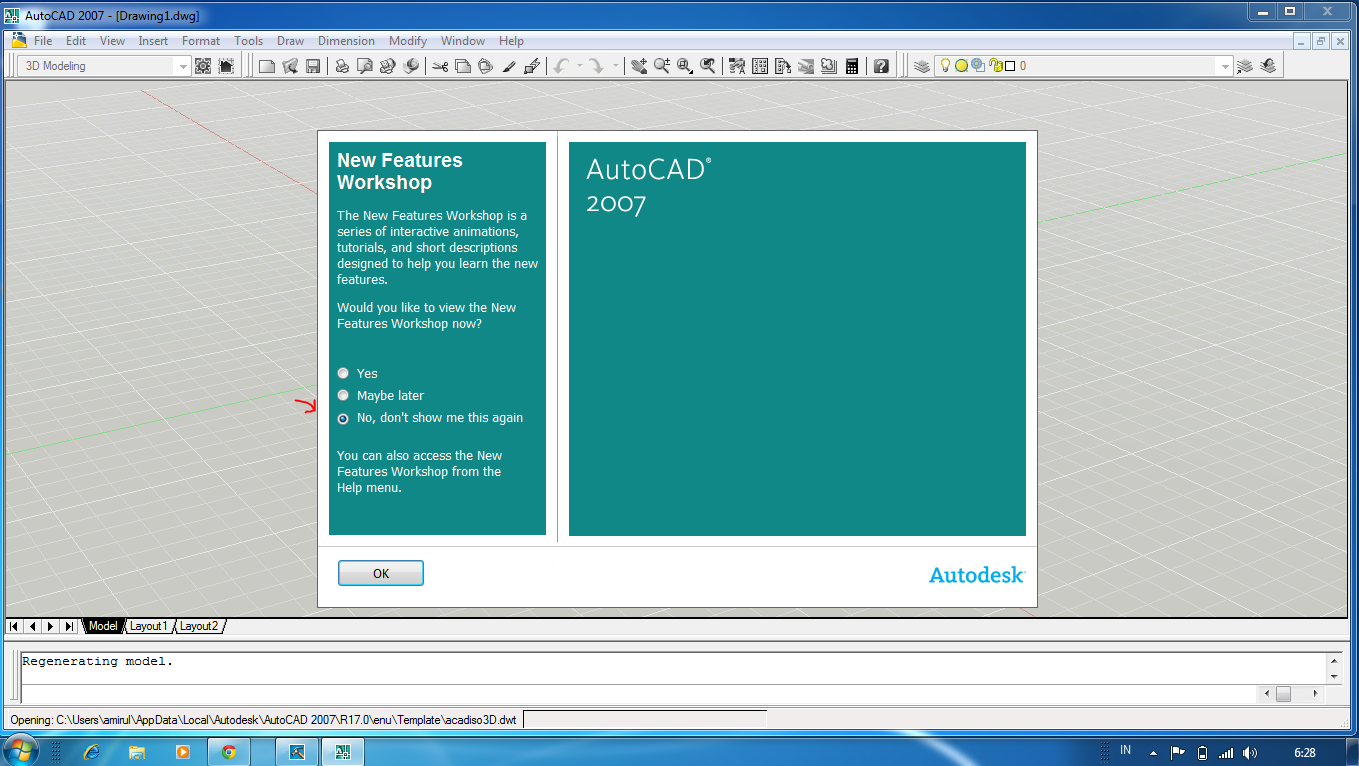
Task: Open the QuickCalc calculator icon
Action: pos(852,66)
